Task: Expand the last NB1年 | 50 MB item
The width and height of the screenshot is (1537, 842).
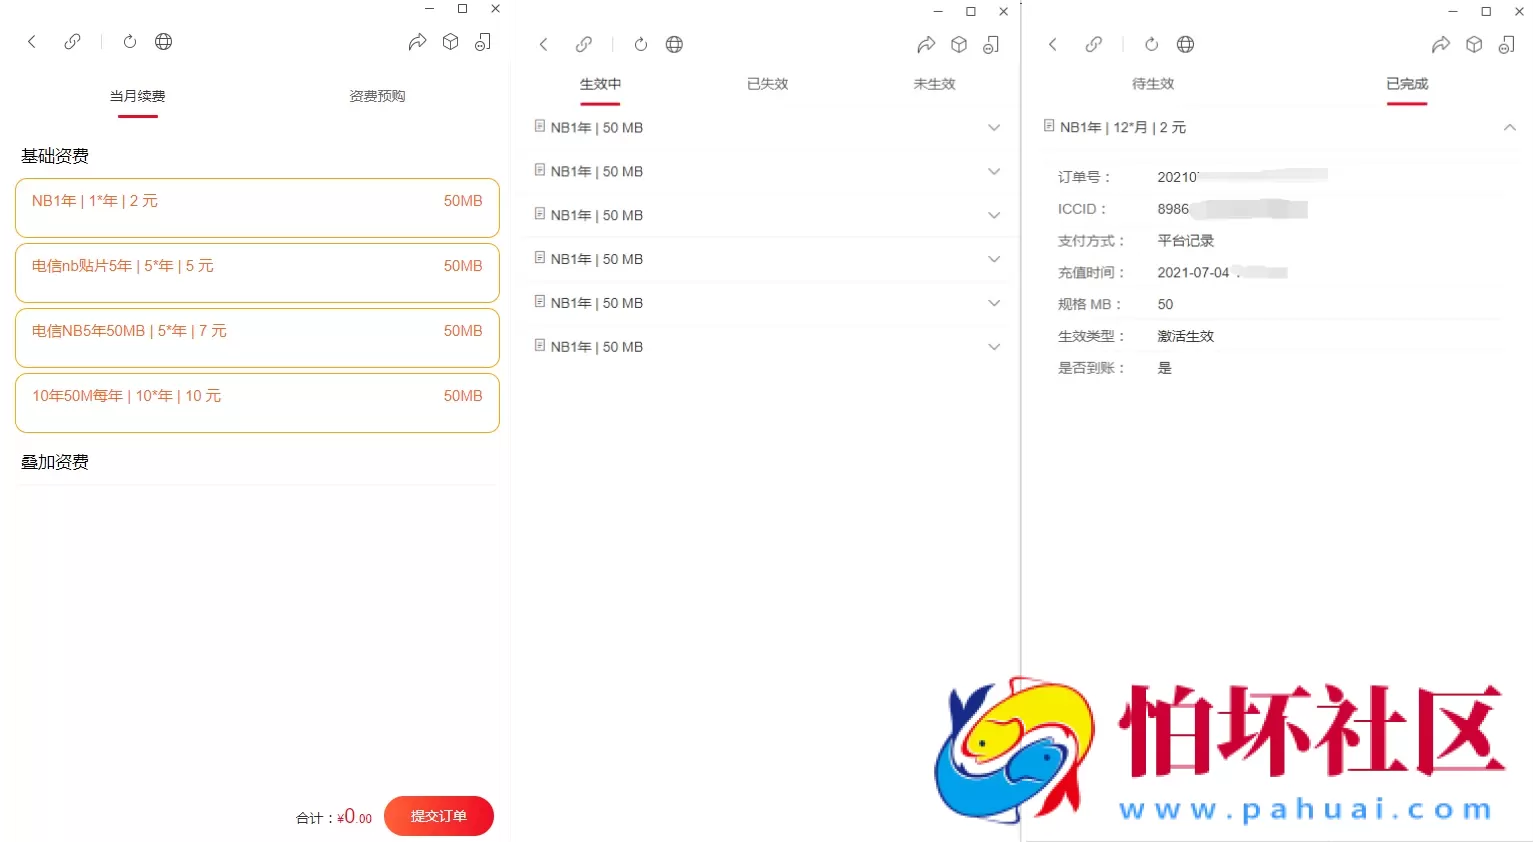Action: point(994,346)
